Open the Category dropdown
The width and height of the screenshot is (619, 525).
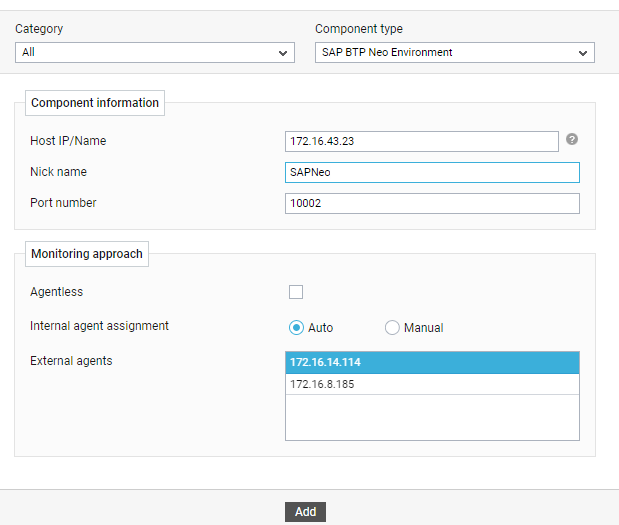click(x=155, y=52)
